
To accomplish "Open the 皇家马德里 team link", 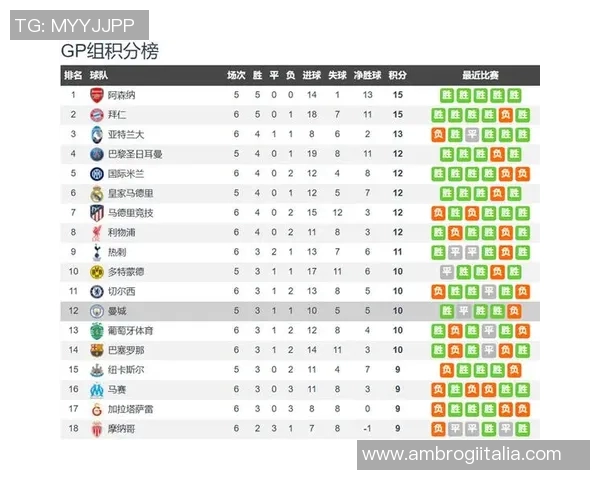I will click(128, 193).
